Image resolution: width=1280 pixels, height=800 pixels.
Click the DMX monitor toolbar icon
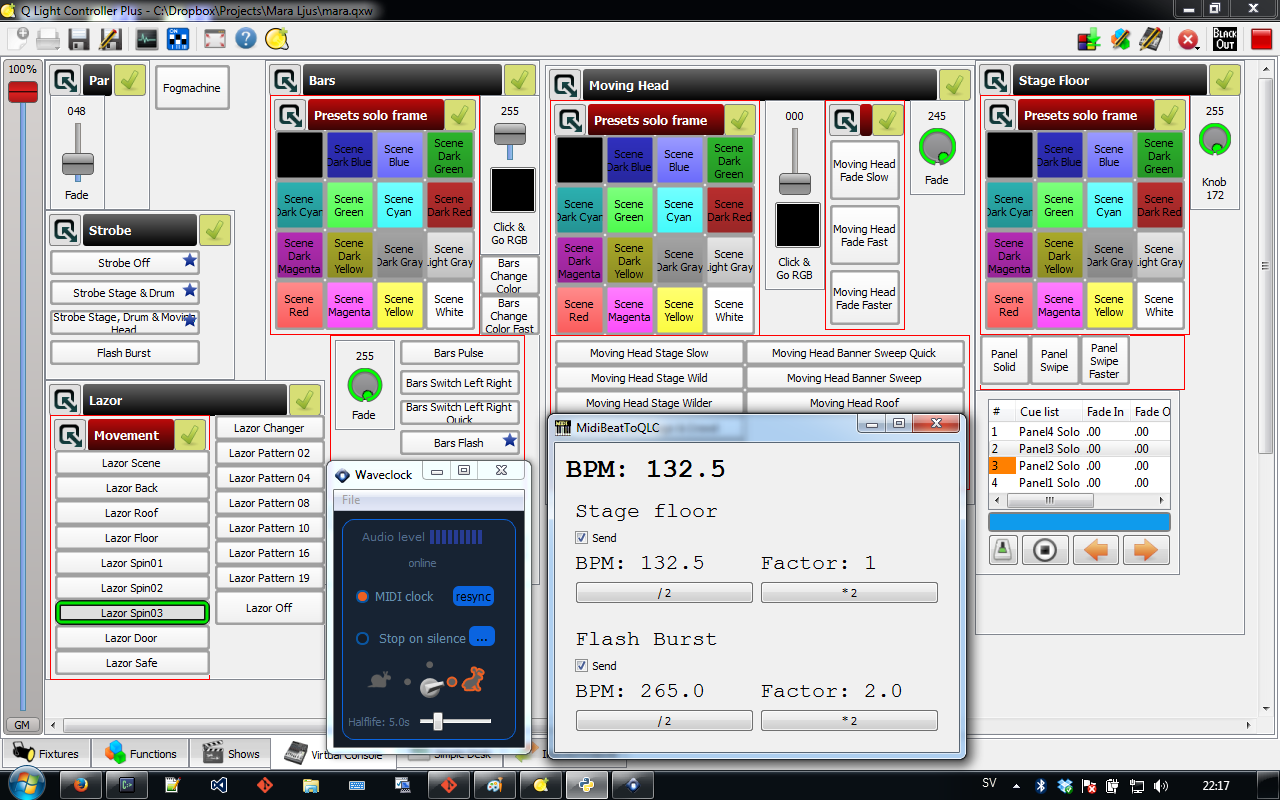point(147,39)
